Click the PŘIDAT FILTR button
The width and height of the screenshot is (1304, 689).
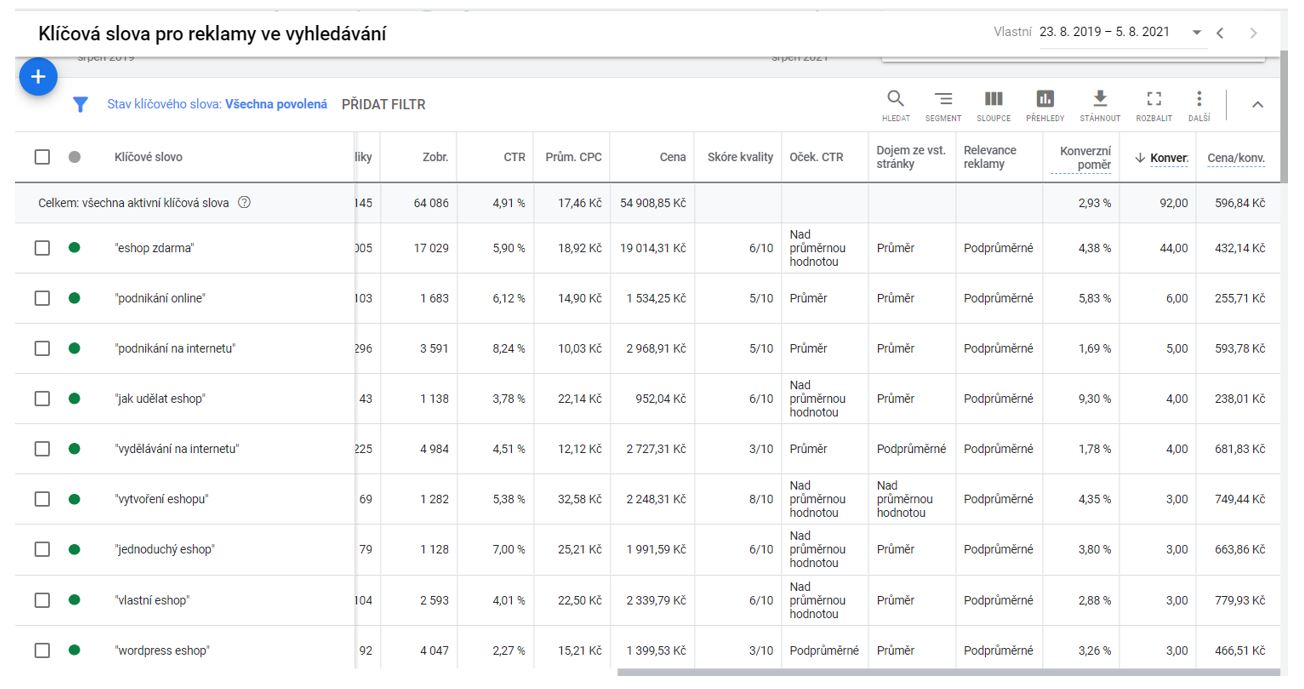coord(384,104)
